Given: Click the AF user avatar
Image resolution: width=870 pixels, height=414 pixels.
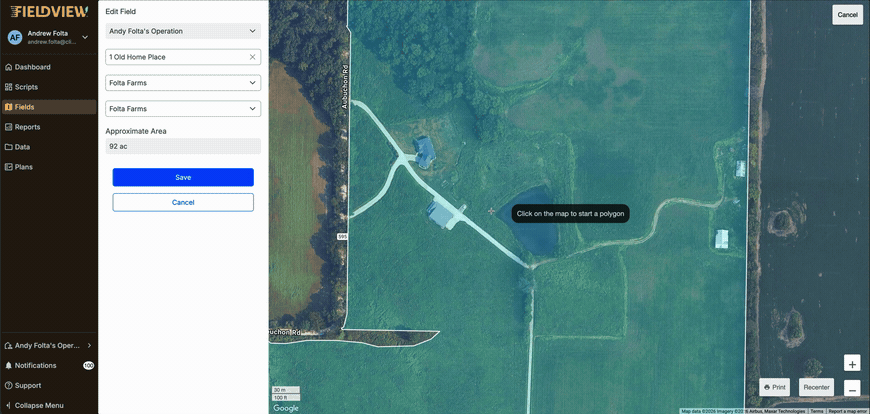Looking at the screenshot, I should point(15,37).
